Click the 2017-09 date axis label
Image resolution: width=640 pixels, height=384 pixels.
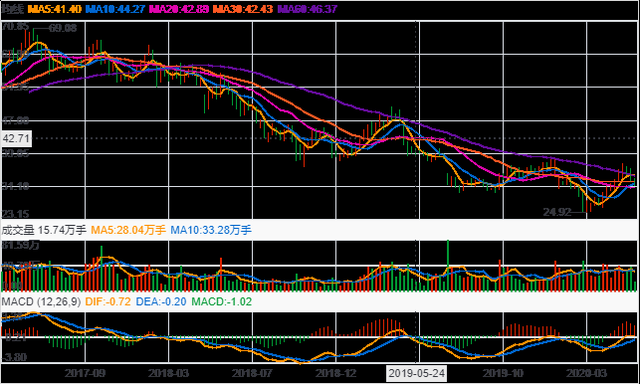click(x=85, y=373)
